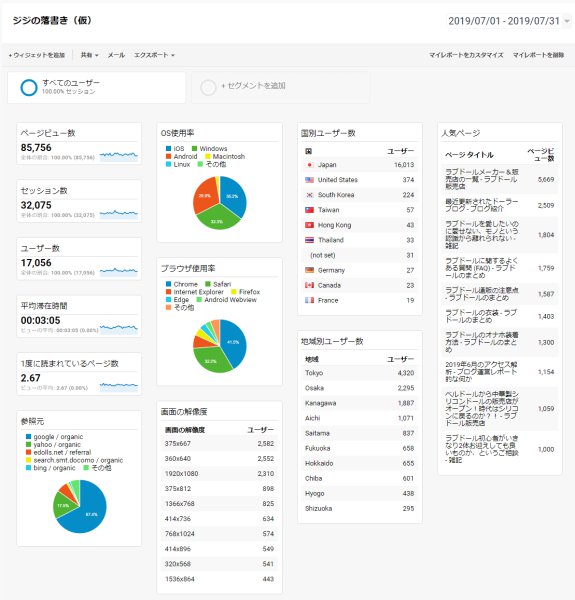Select the すべてのユーザー segment circle icon

click(29, 88)
